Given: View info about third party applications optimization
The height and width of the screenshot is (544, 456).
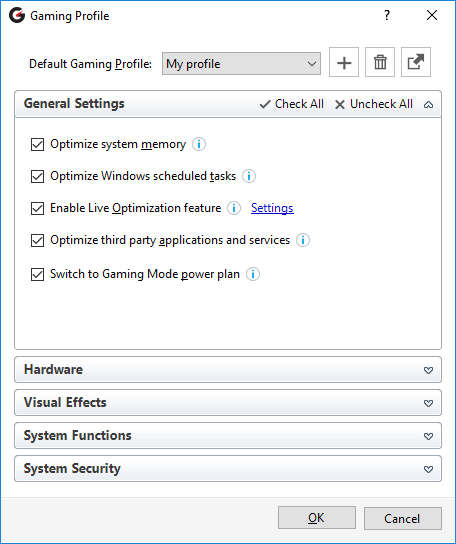Looking at the screenshot, I should 303,240.
